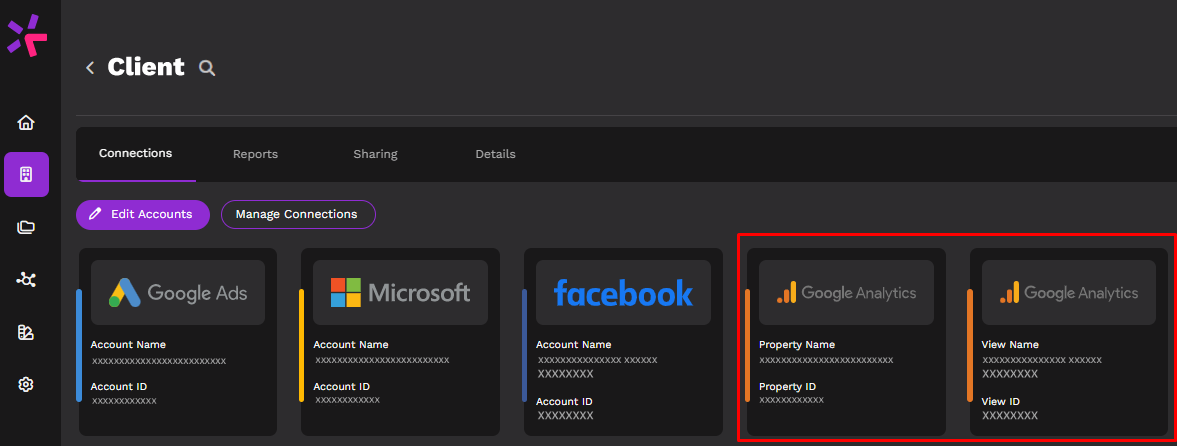Open the chart report icon in the sidebar
This screenshot has height=446, width=1177.
26,332
